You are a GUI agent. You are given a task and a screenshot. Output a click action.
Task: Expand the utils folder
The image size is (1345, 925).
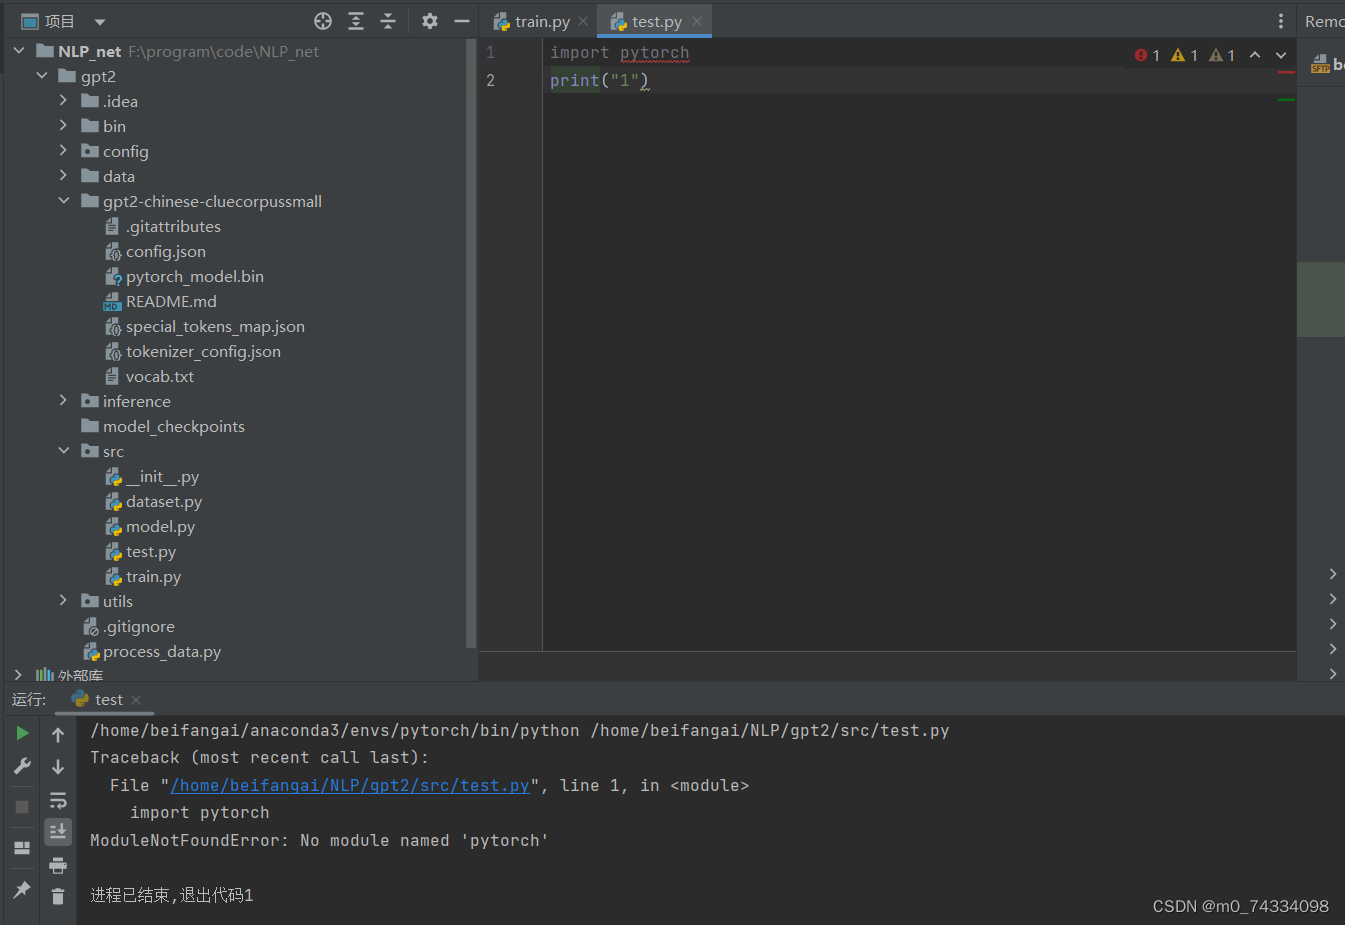pyautogui.click(x=64, y=601)
